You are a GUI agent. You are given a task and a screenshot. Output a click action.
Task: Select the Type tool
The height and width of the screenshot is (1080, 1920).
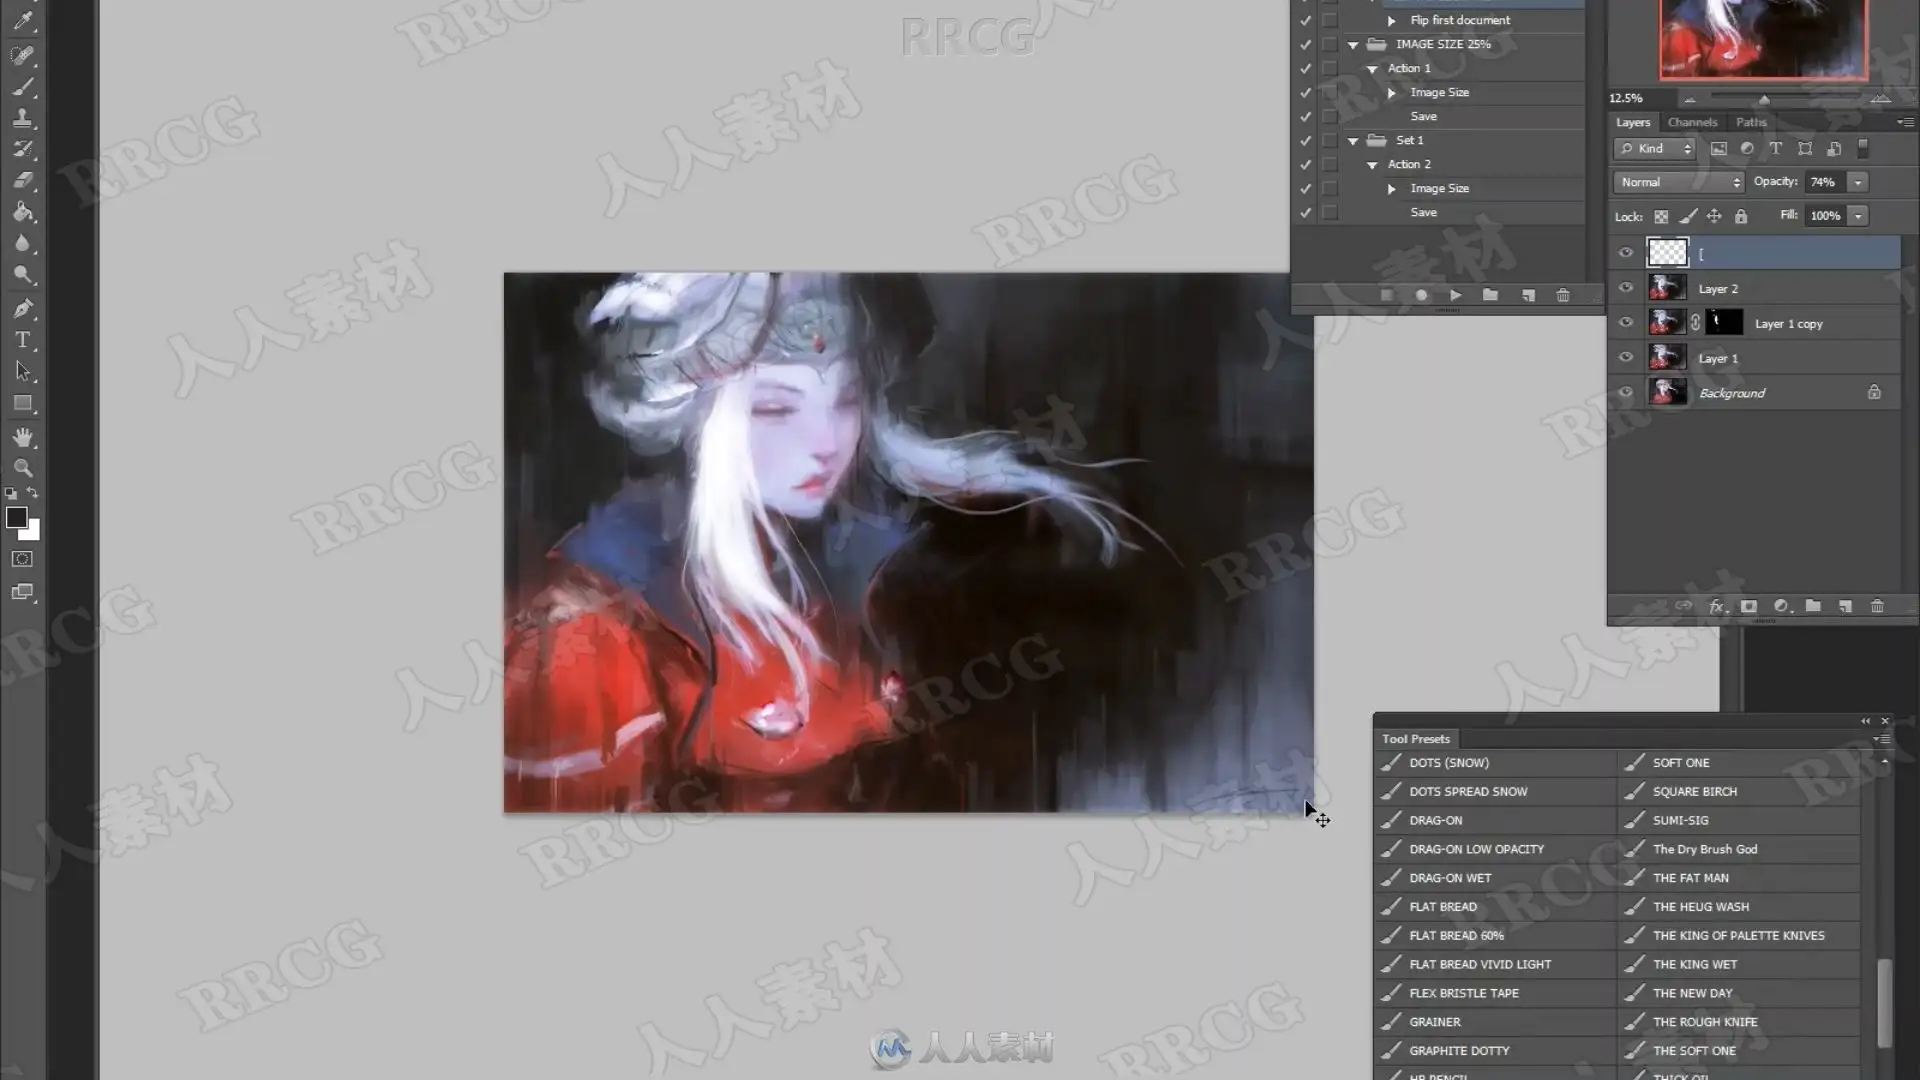[x=22, y=340]
